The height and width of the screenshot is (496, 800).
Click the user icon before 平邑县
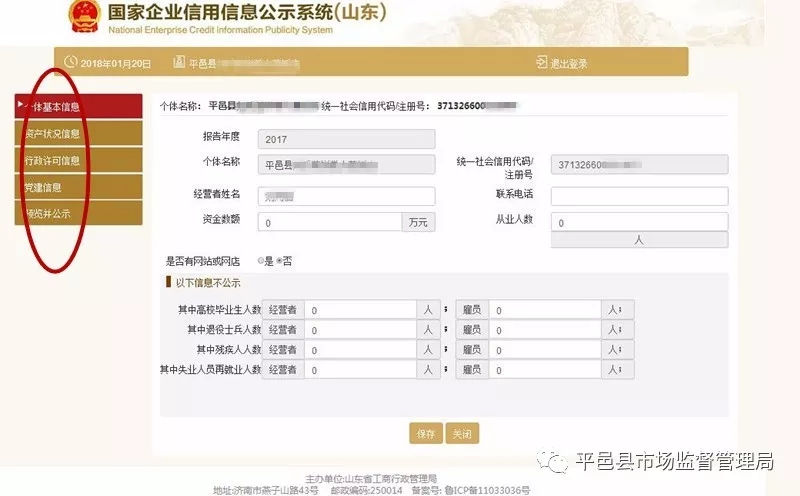pyautogui.click(x=179, y=62)
